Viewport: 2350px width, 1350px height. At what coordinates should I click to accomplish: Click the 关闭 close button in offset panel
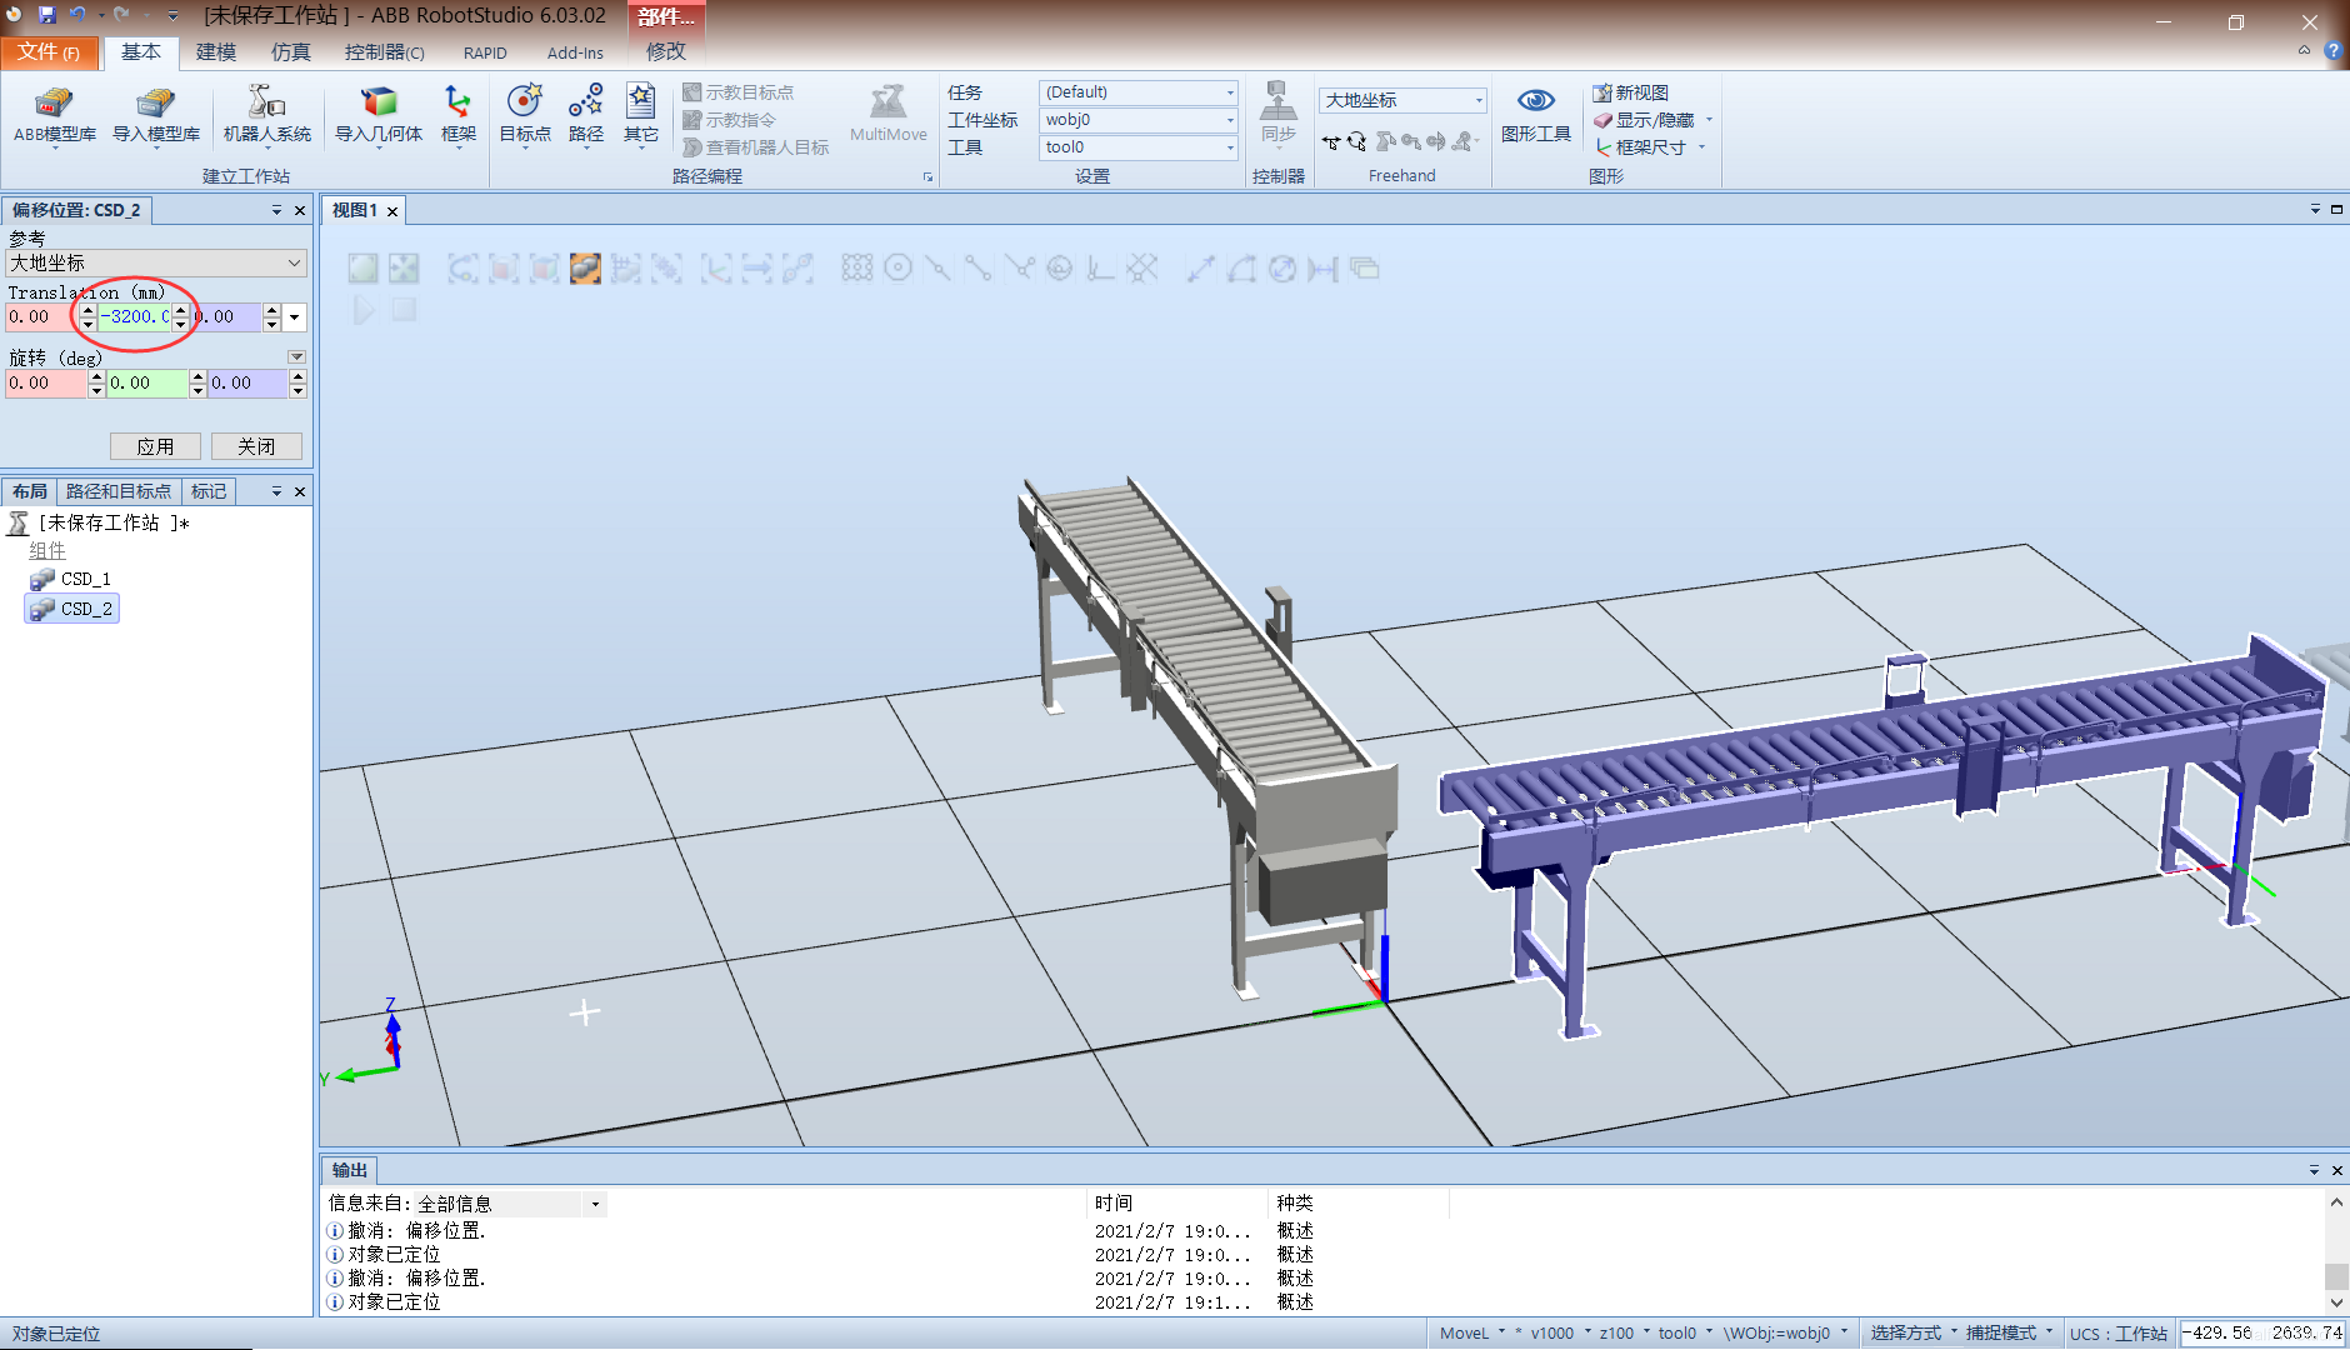[256, 446]
